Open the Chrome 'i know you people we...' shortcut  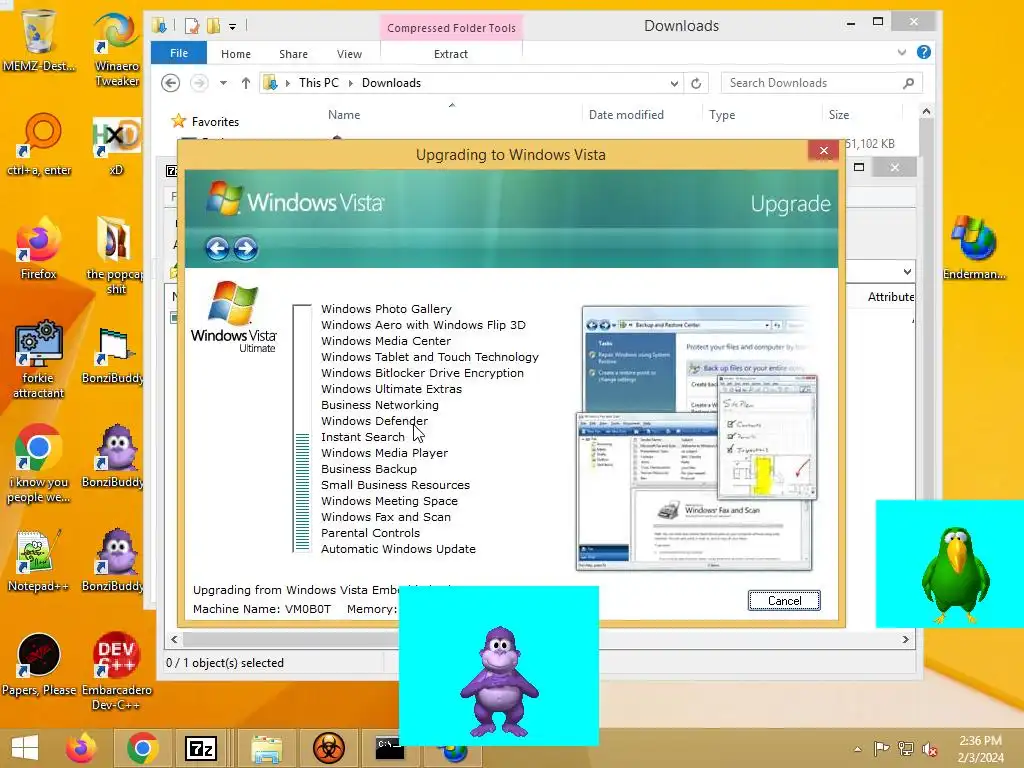[x=39, y=464]
